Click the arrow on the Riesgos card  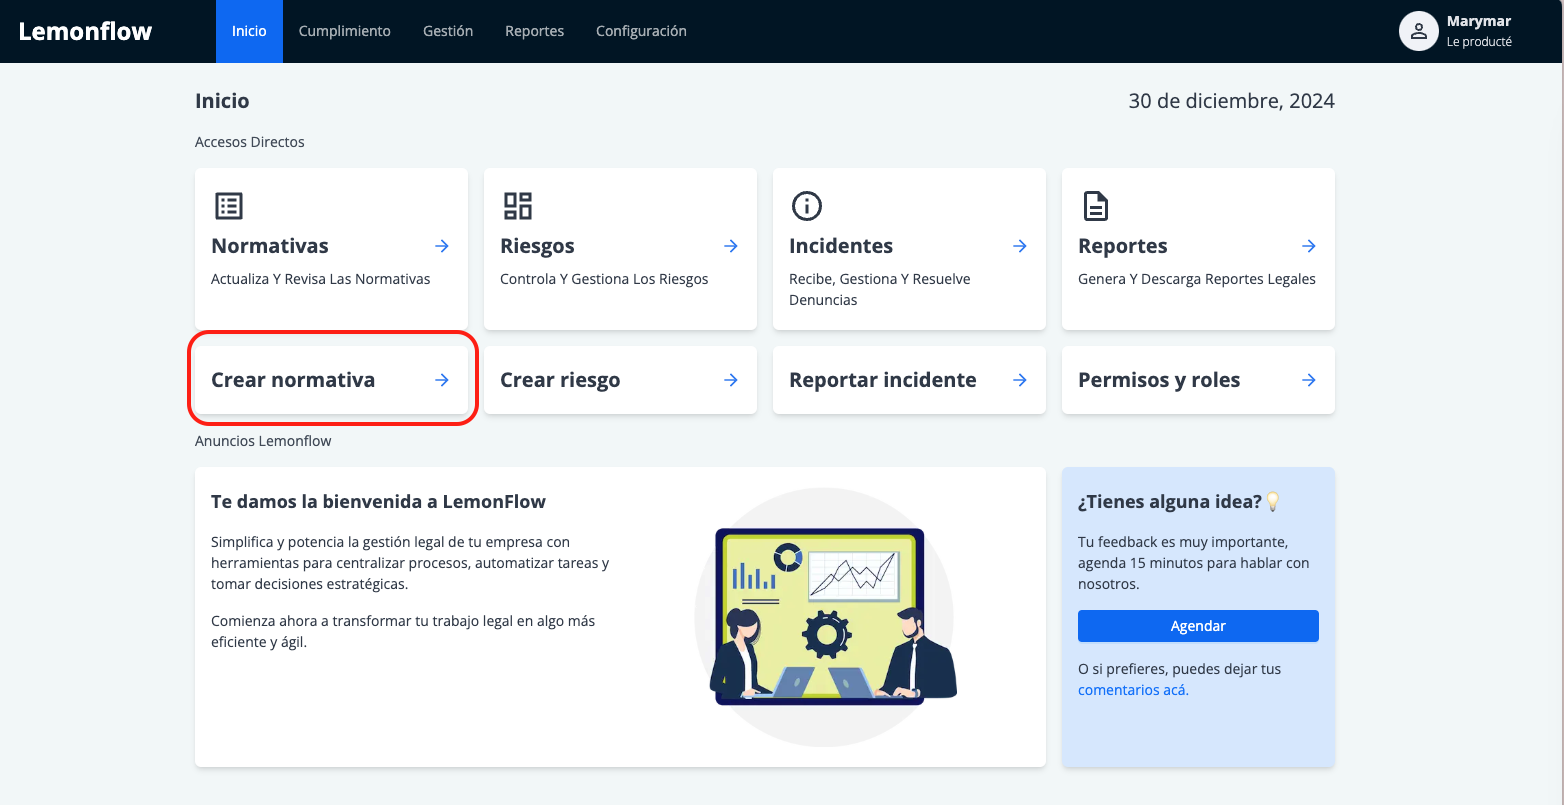pyautogui.click(x=731, y=246)
